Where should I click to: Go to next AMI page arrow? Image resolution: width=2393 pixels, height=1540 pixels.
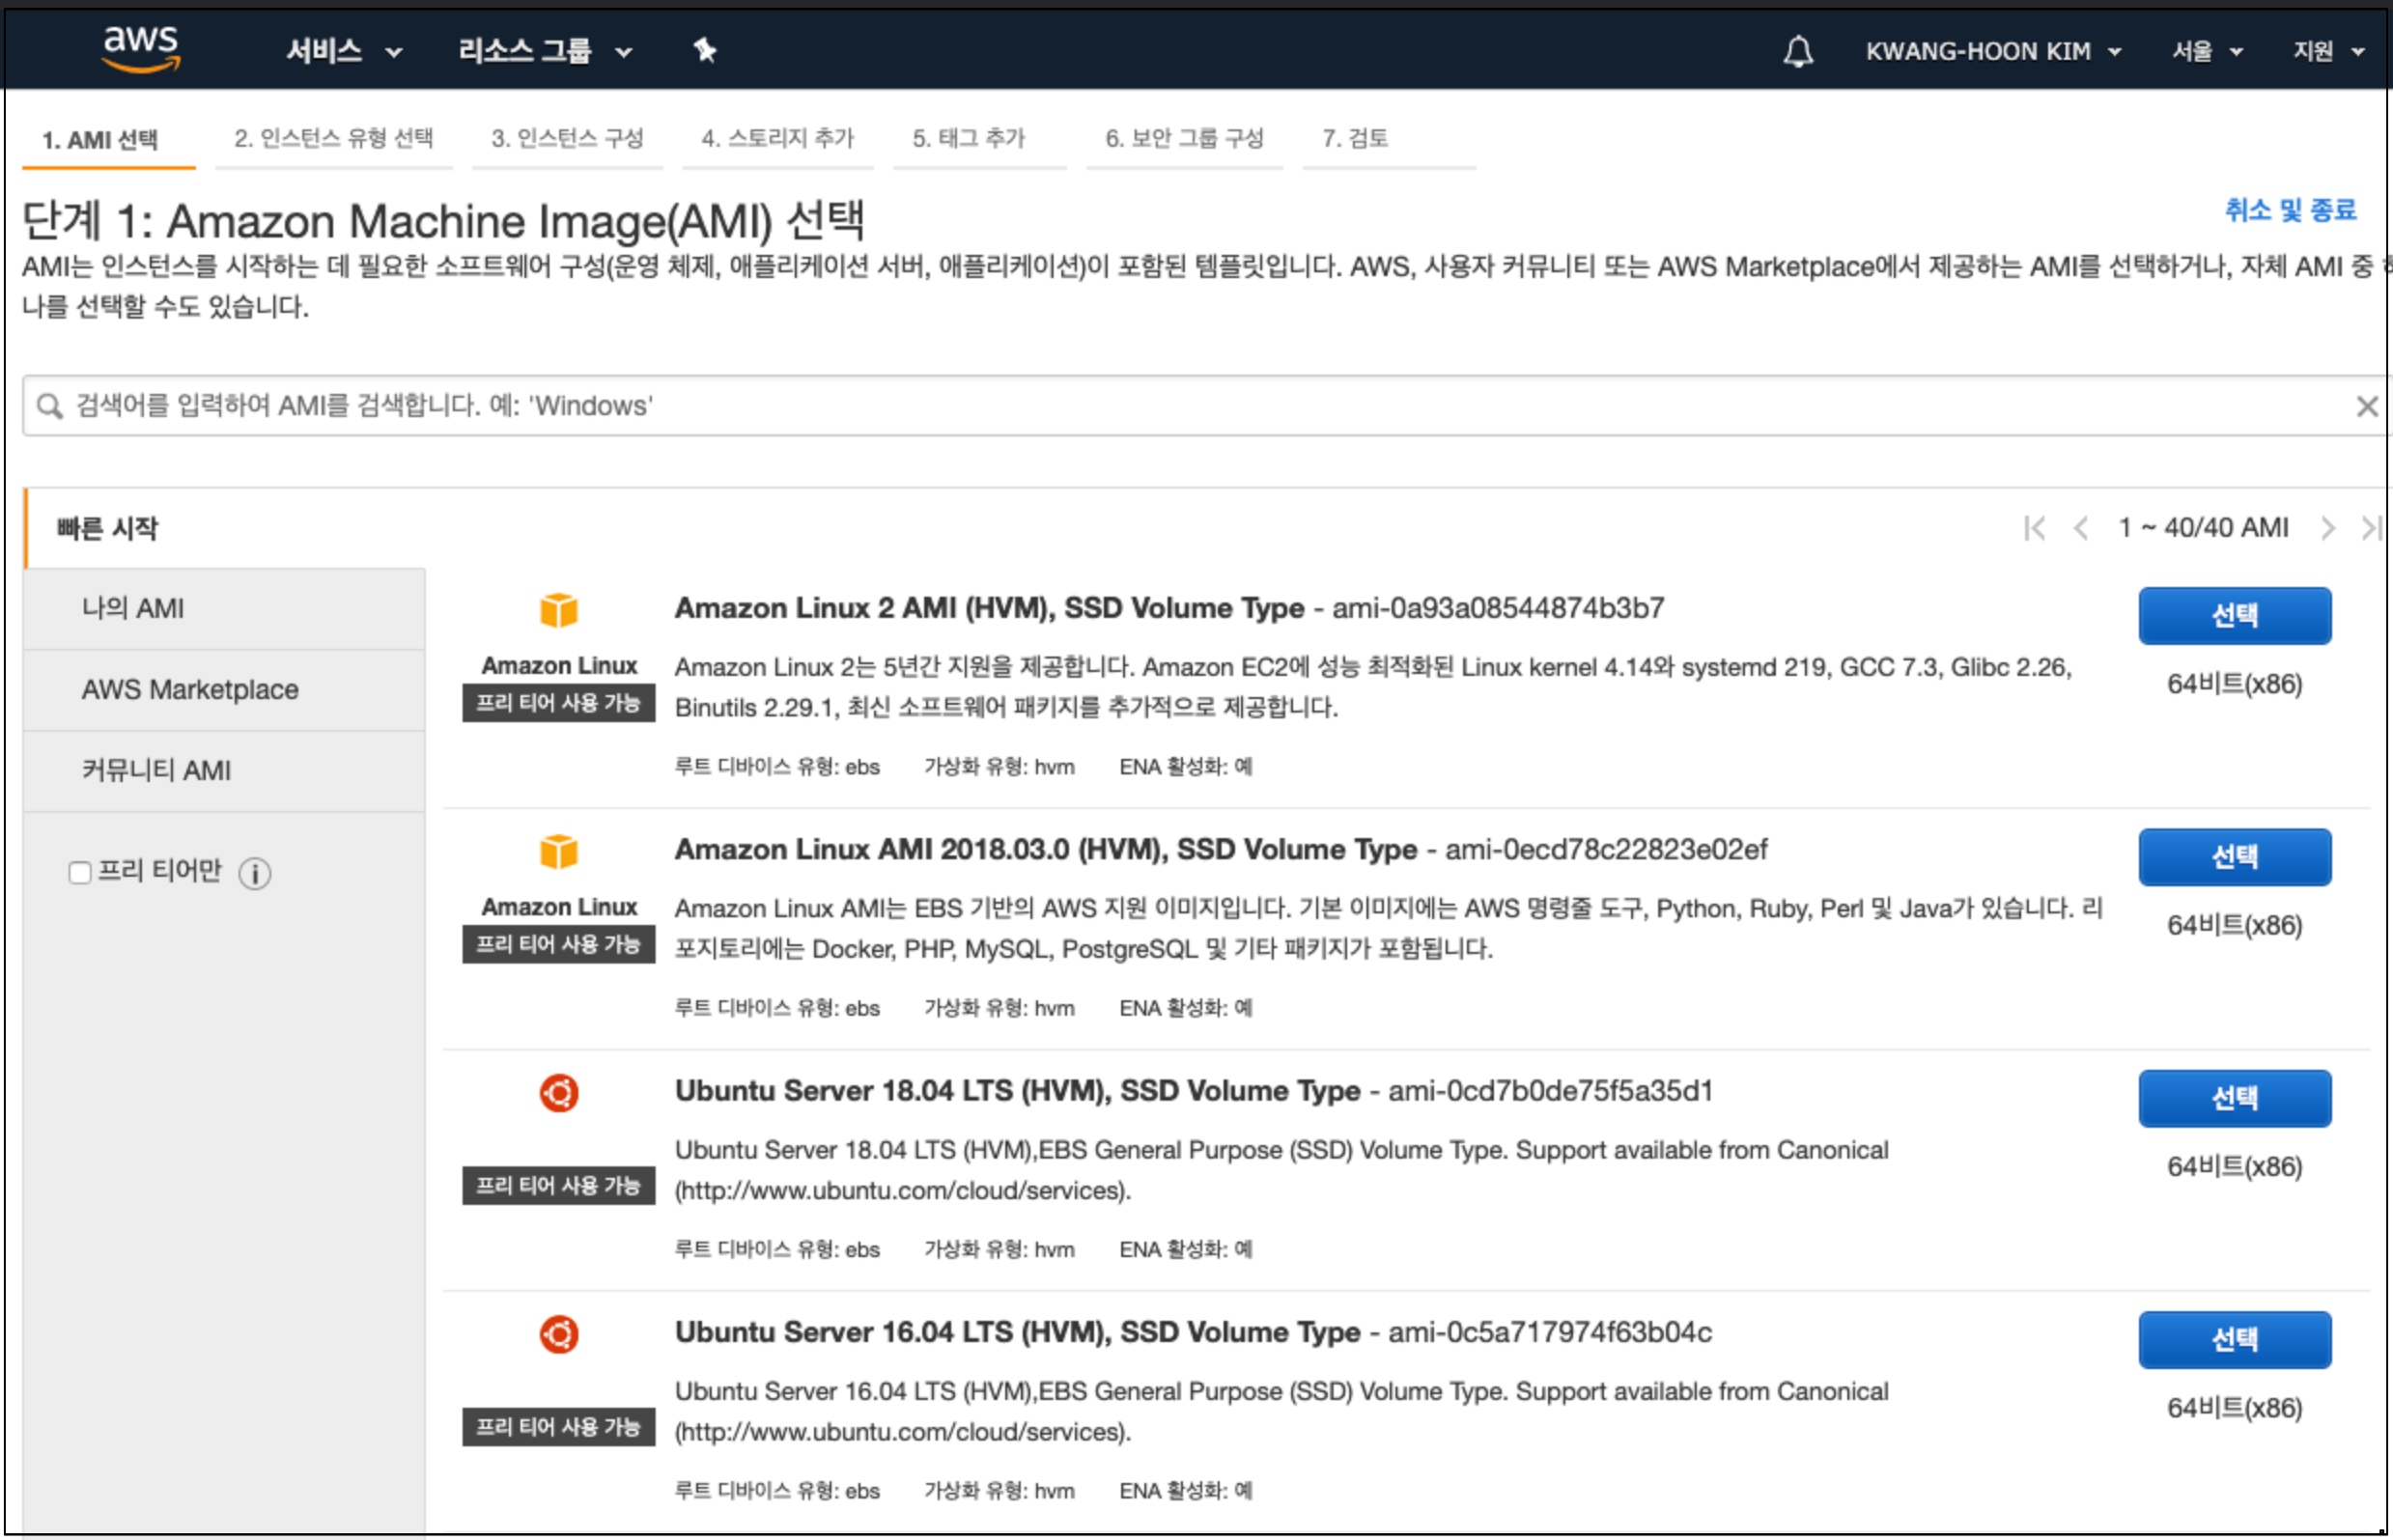2327,528
